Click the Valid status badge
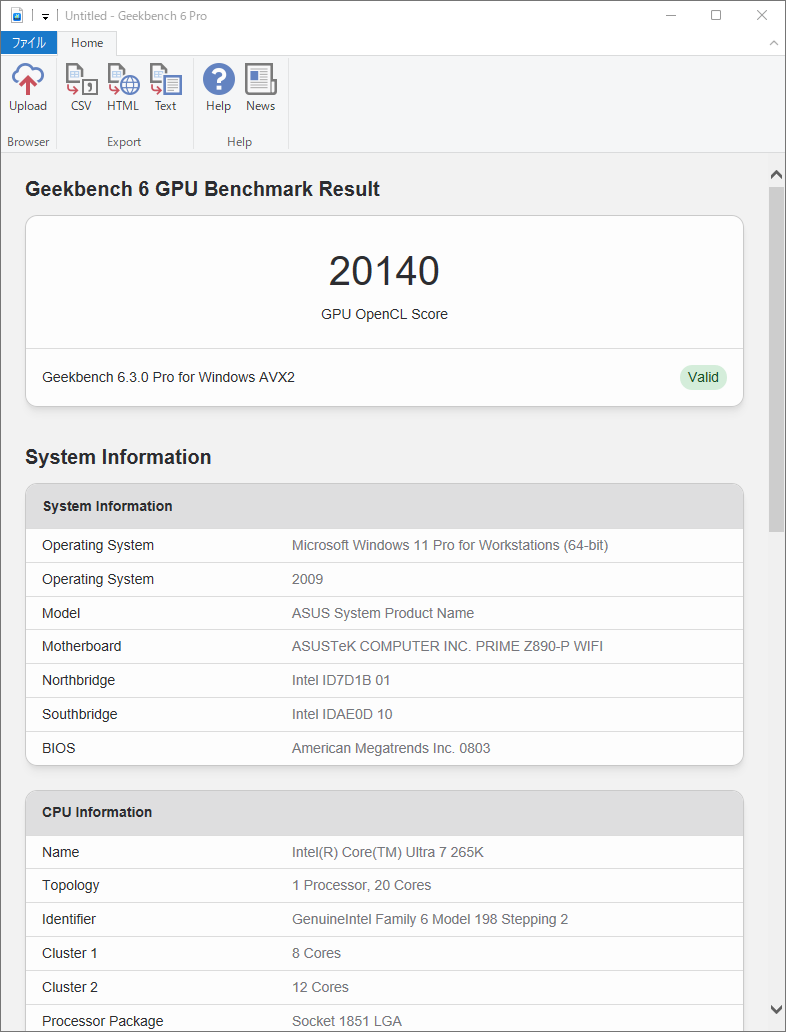The width and height of the screenshot is (786, 1032). click(703, 377)
